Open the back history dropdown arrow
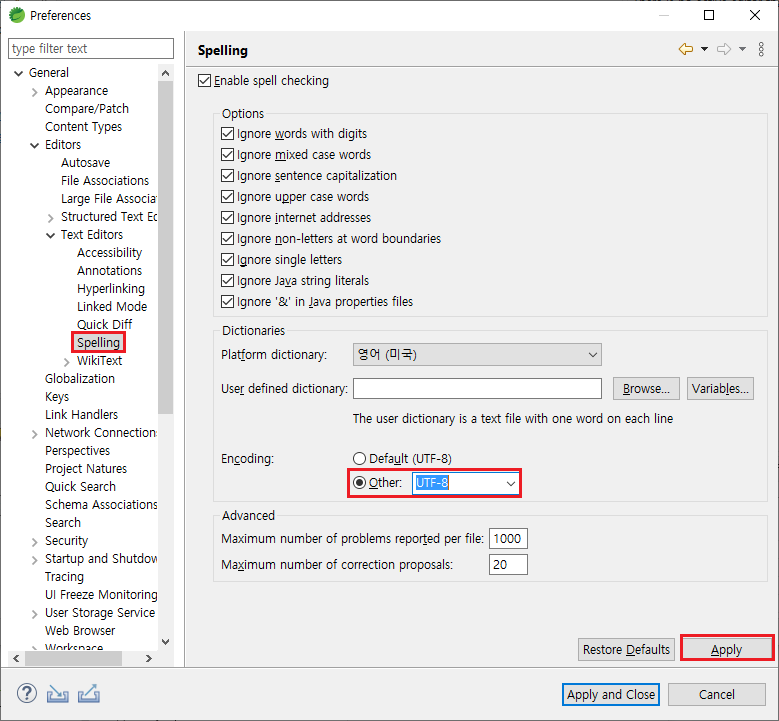This screenshot has width=779, height=721. 704,49
